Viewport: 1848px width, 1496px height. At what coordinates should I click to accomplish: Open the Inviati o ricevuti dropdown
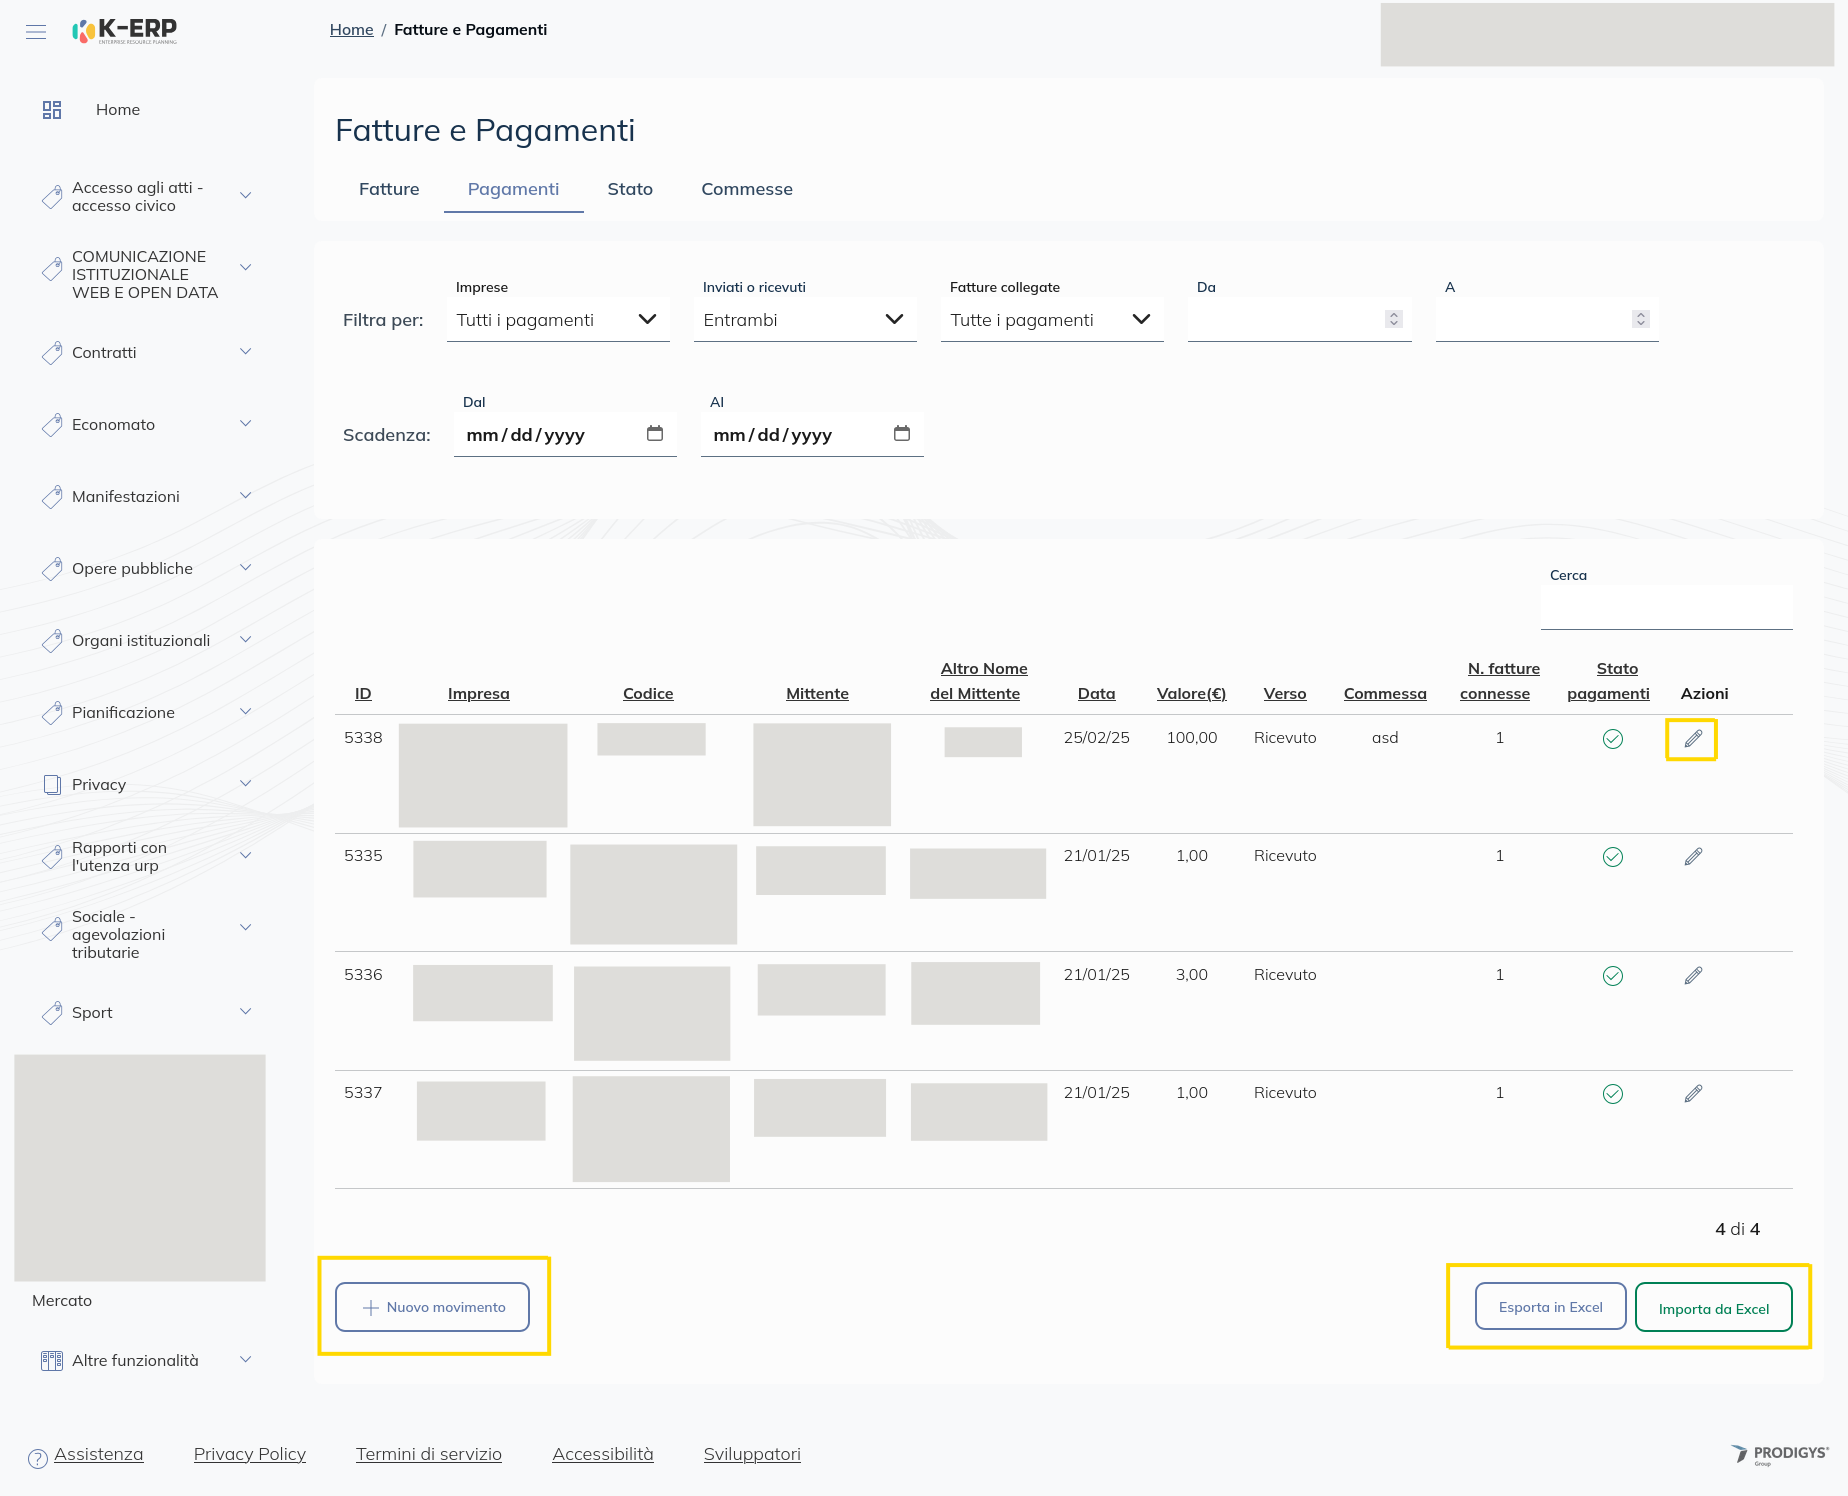tap(804, 320)
